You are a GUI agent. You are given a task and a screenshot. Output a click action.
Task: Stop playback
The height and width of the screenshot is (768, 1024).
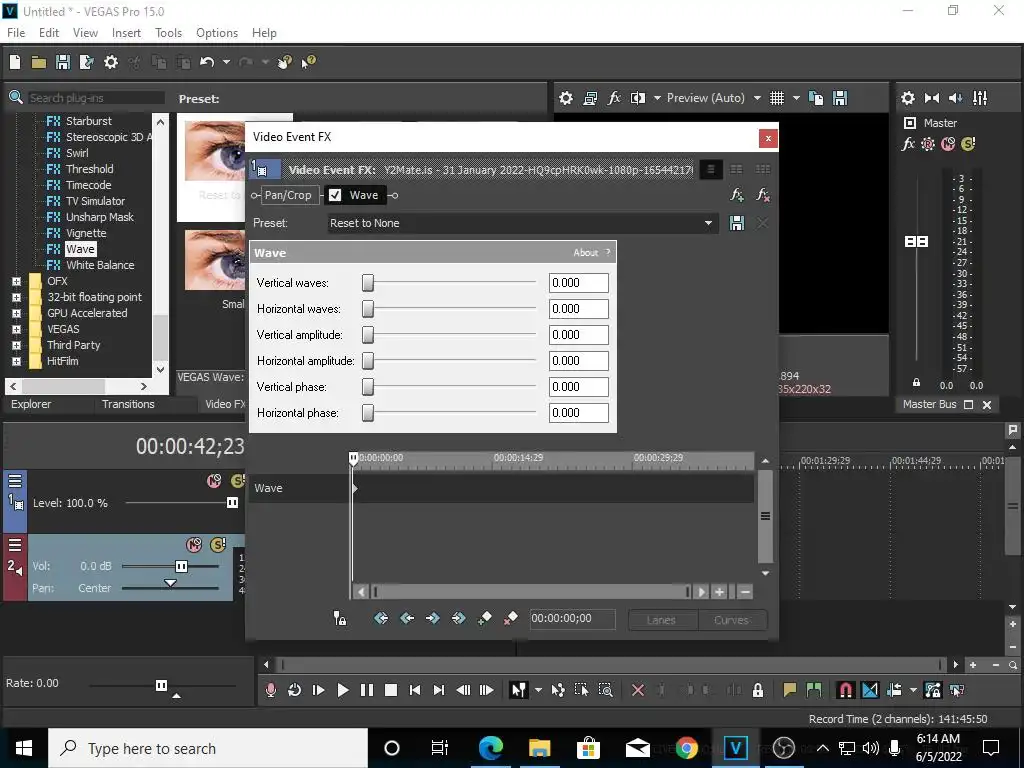(x=391, y=690)
